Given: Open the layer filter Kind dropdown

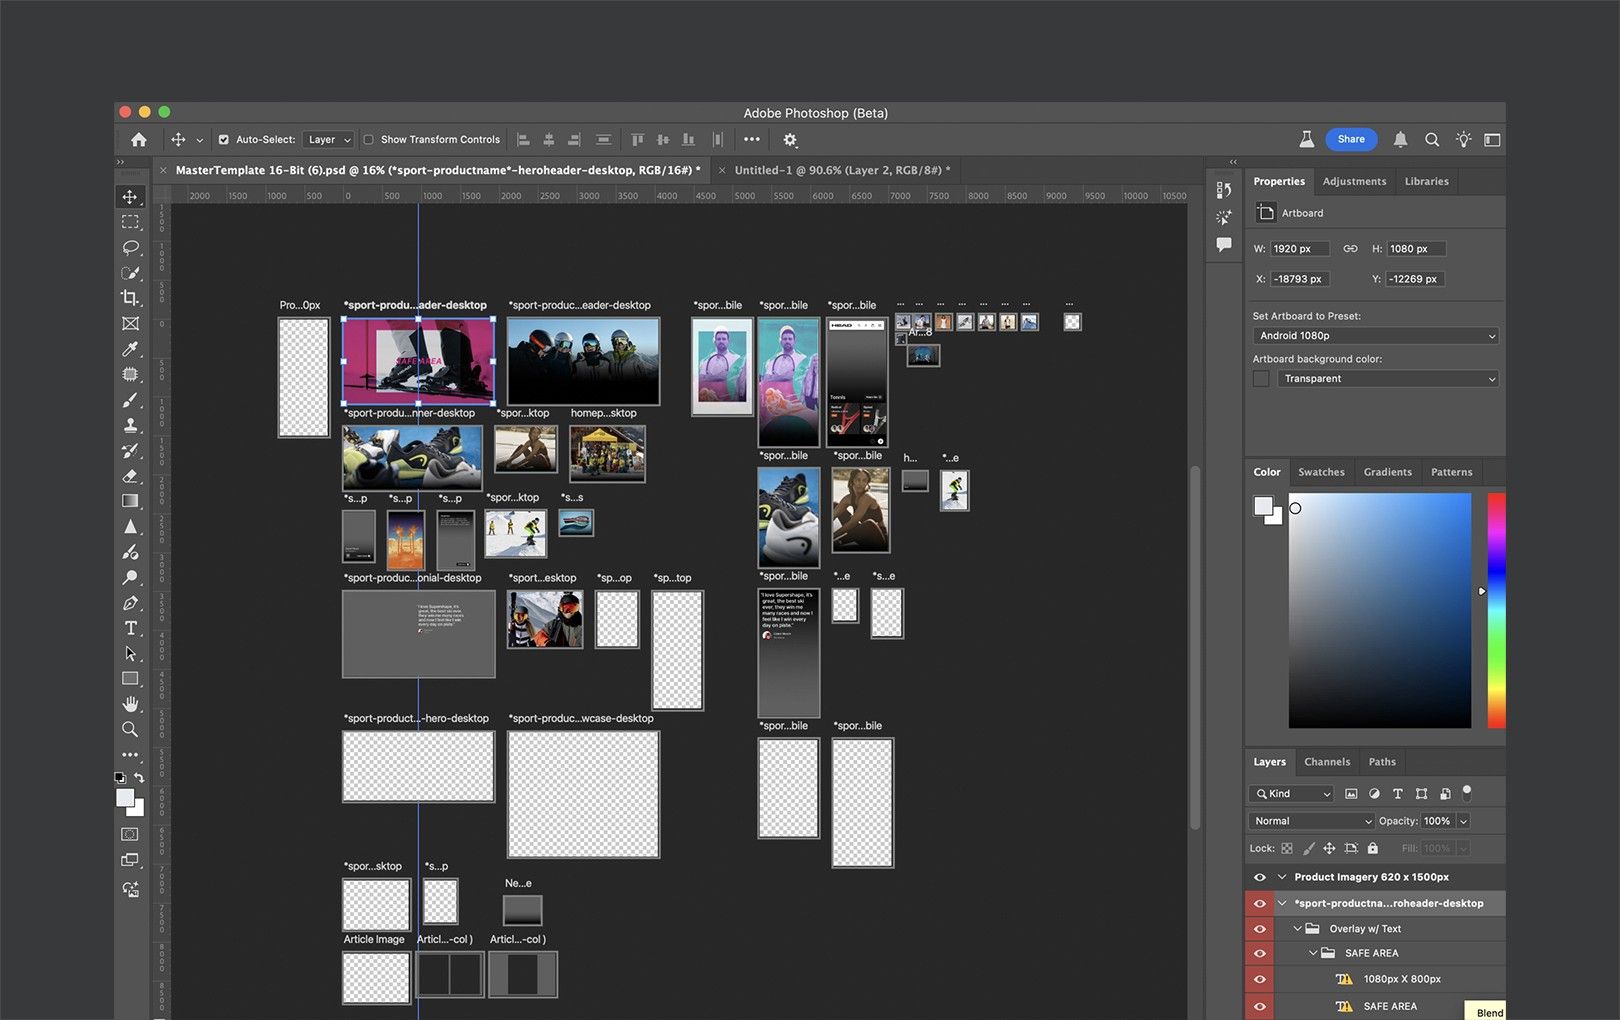Looking at the screenshot, I should (1292, 794).
